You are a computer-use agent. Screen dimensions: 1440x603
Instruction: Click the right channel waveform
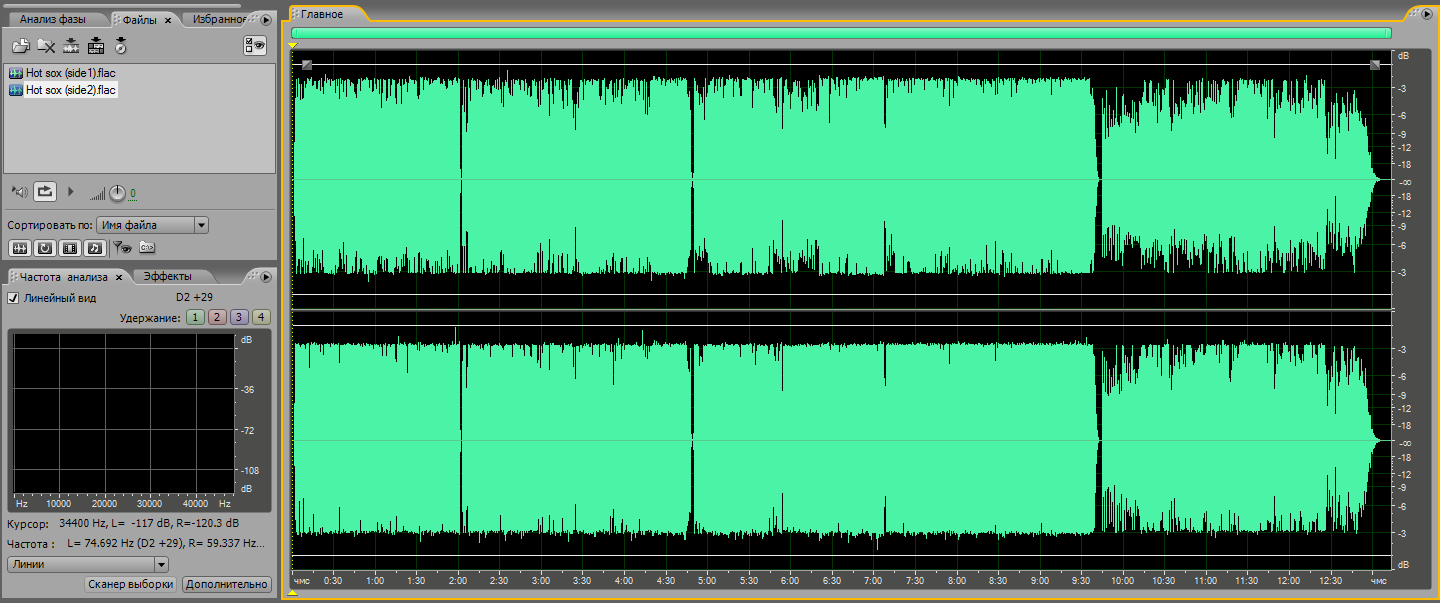coord(840,441)
